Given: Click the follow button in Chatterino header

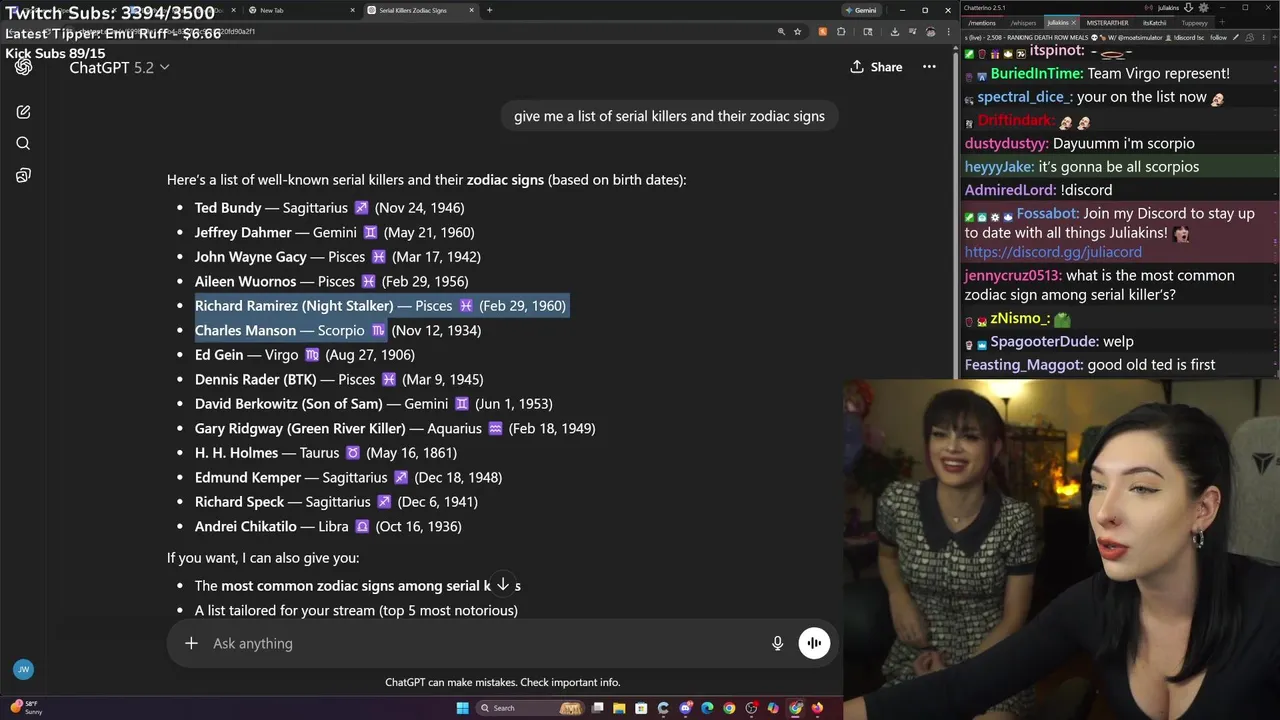Looking at the screenshot, I should pyautogui.click(x=1219, y=38).
